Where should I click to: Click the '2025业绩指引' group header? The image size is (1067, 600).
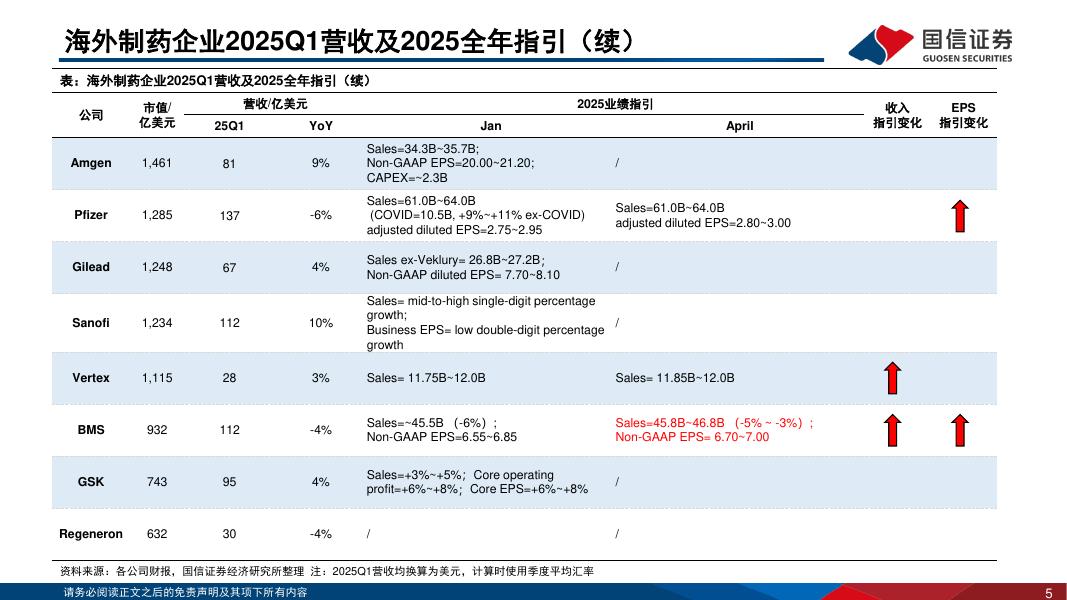614,104
